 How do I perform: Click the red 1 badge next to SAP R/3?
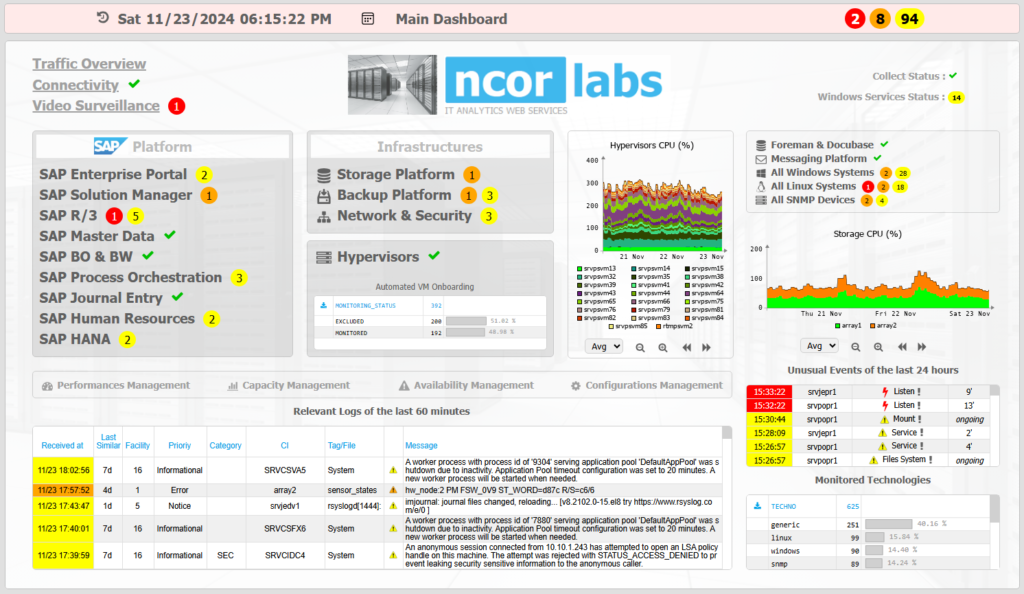point(114,216)
